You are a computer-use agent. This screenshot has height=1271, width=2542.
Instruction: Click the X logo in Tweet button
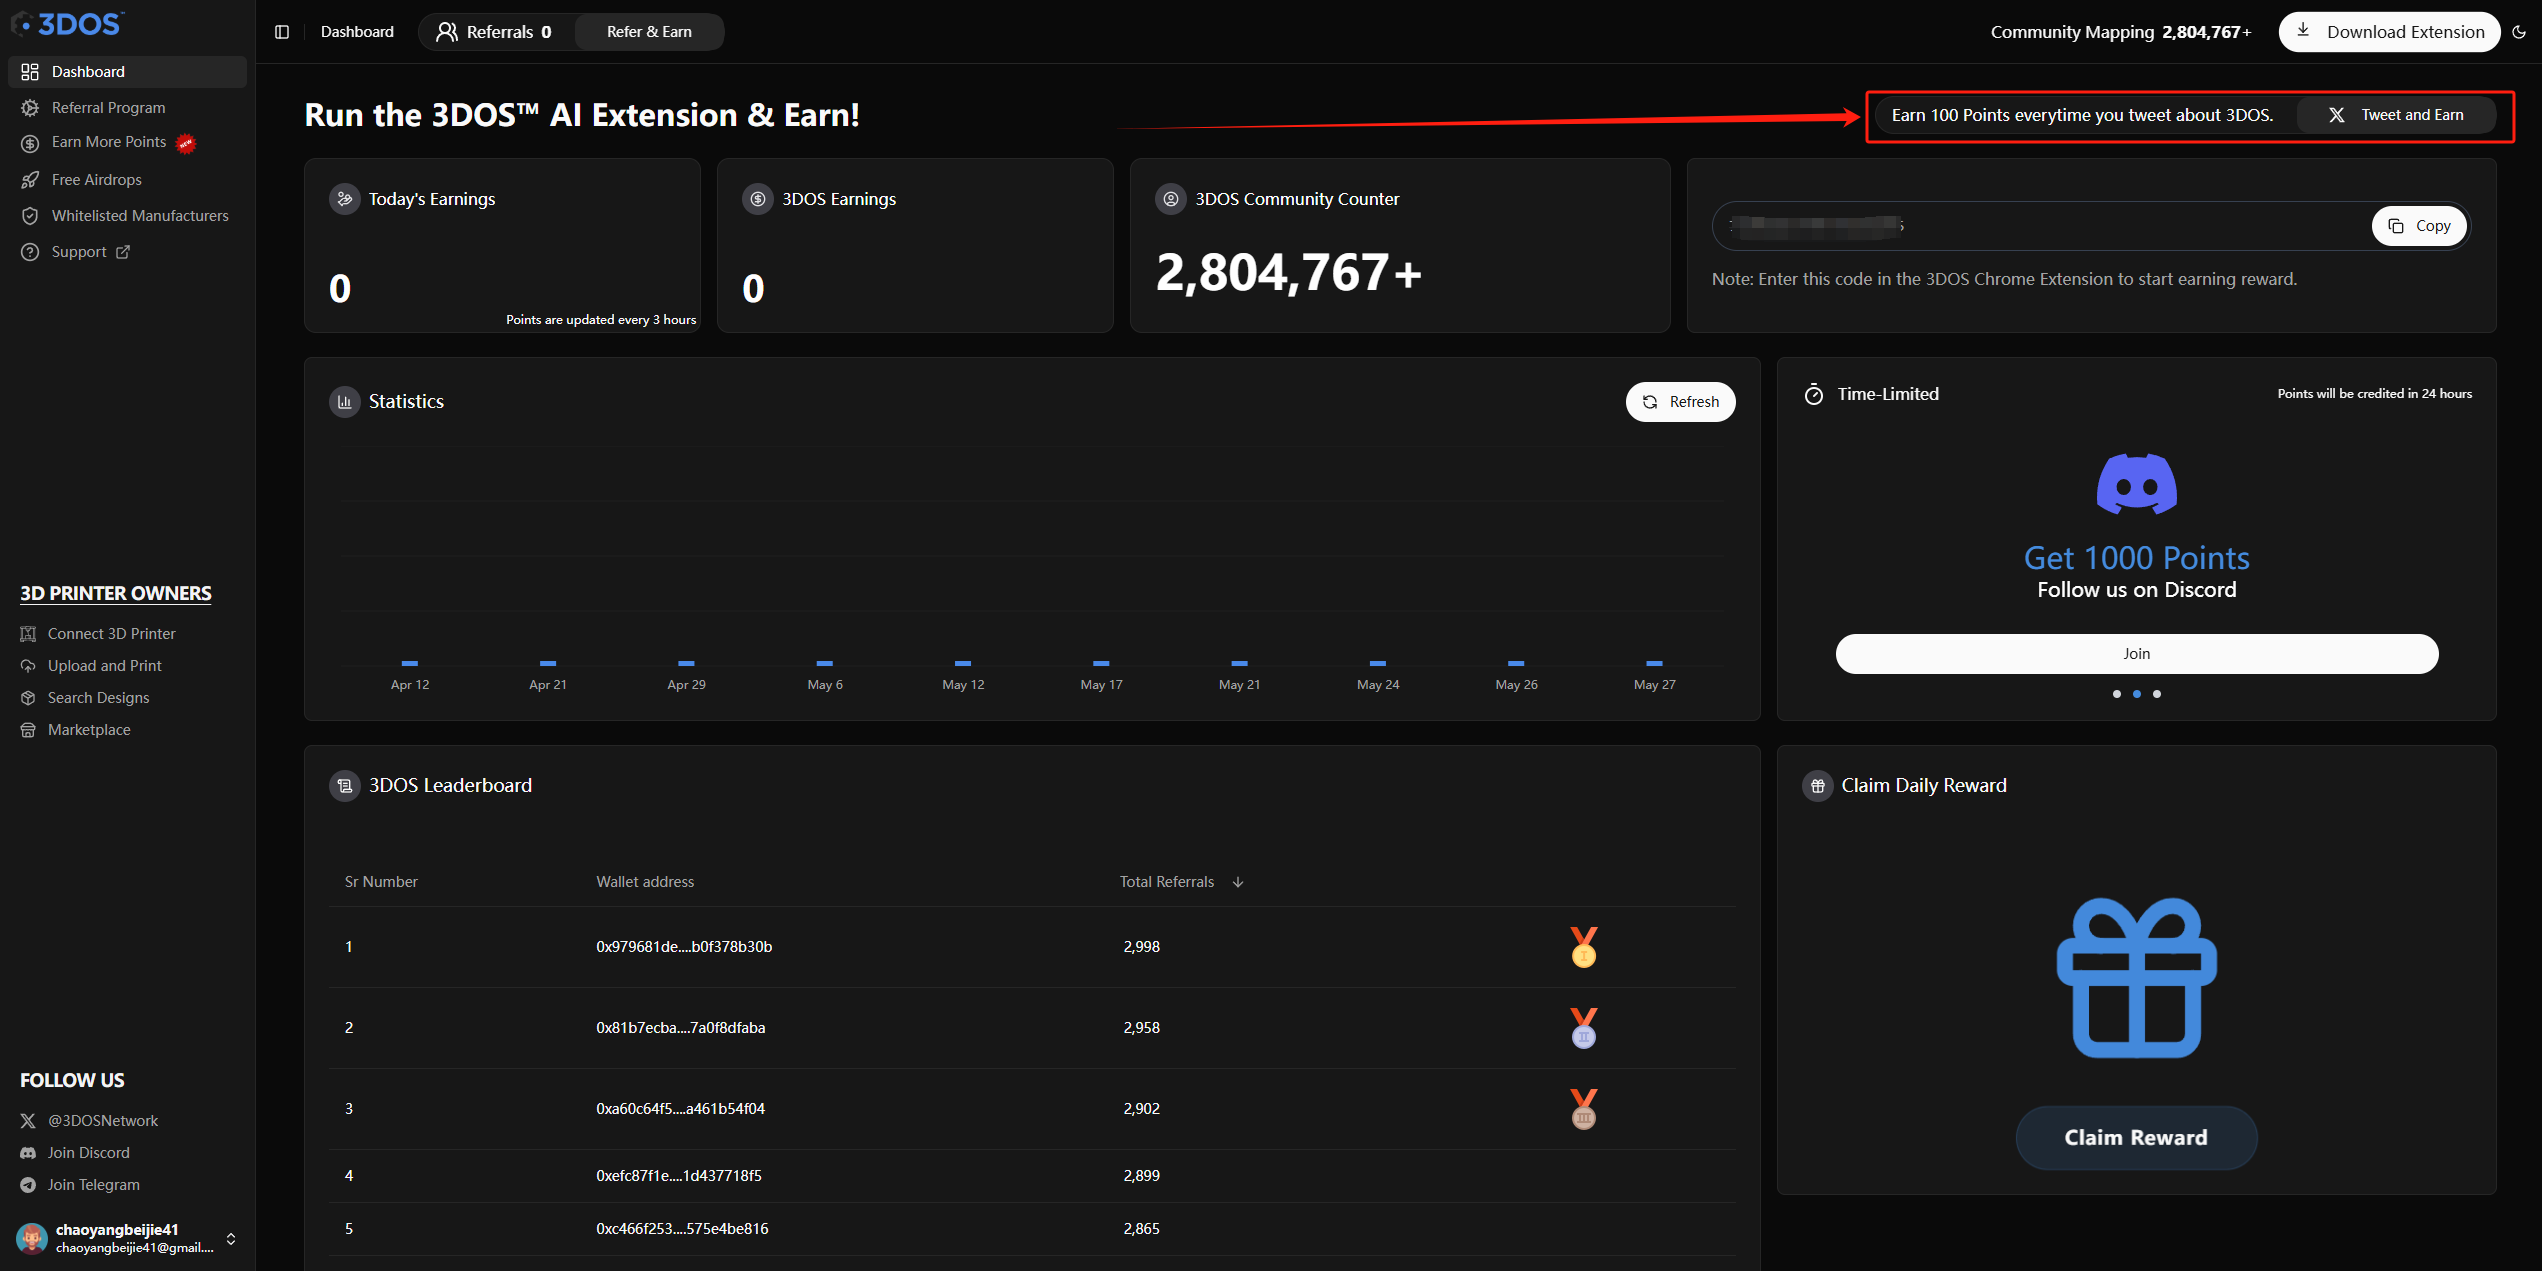click(x=2336, y=115)
